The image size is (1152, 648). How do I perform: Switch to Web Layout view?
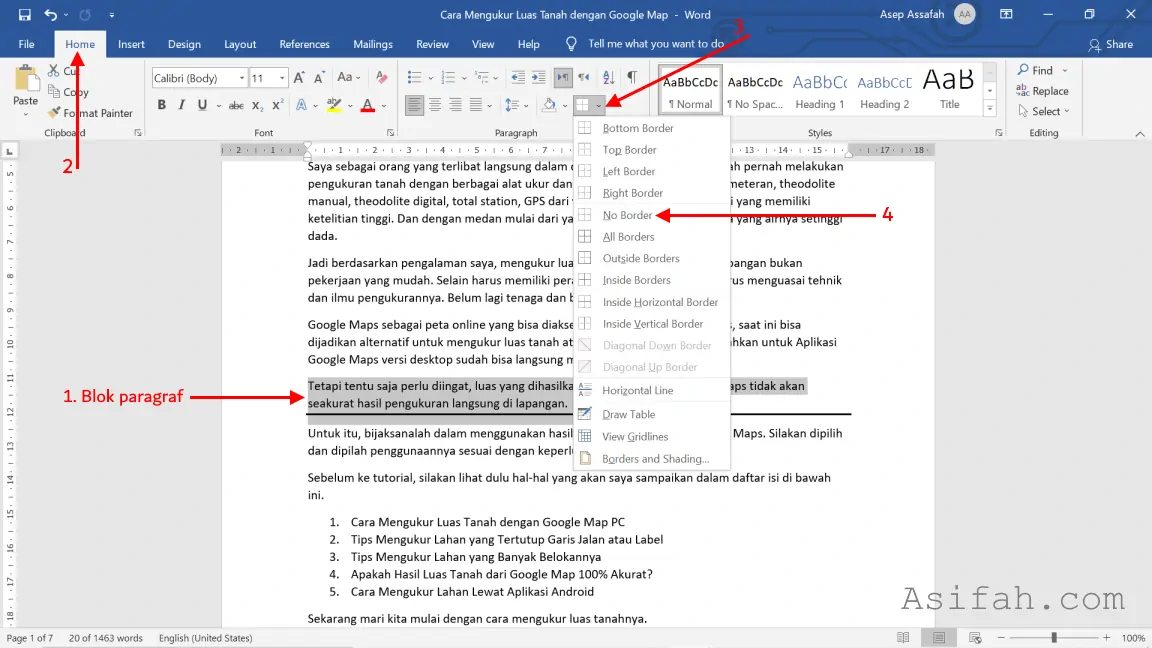(975, 638)
